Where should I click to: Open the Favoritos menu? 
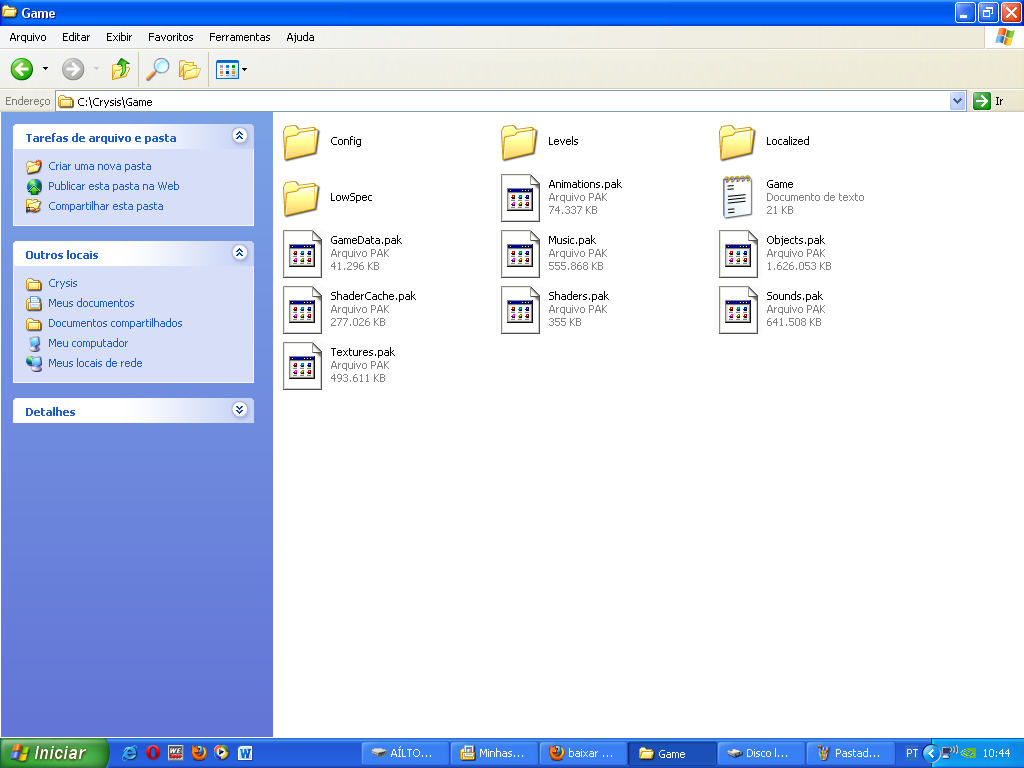pos(170,37)
